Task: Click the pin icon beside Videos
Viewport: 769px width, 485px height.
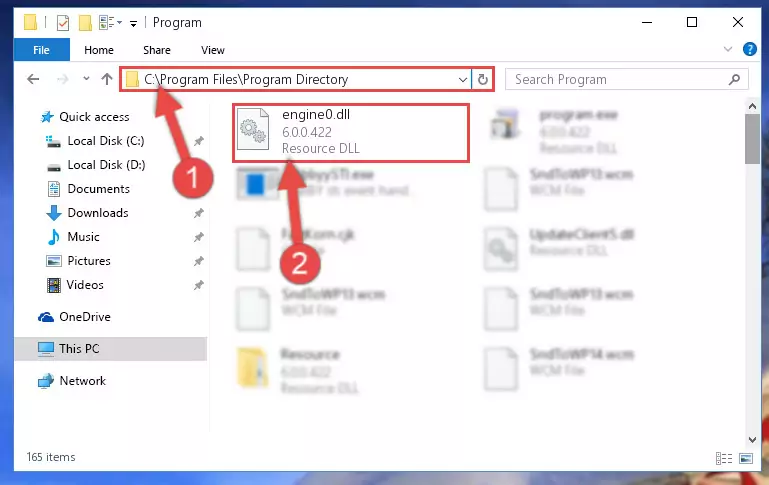Action: 199,285
